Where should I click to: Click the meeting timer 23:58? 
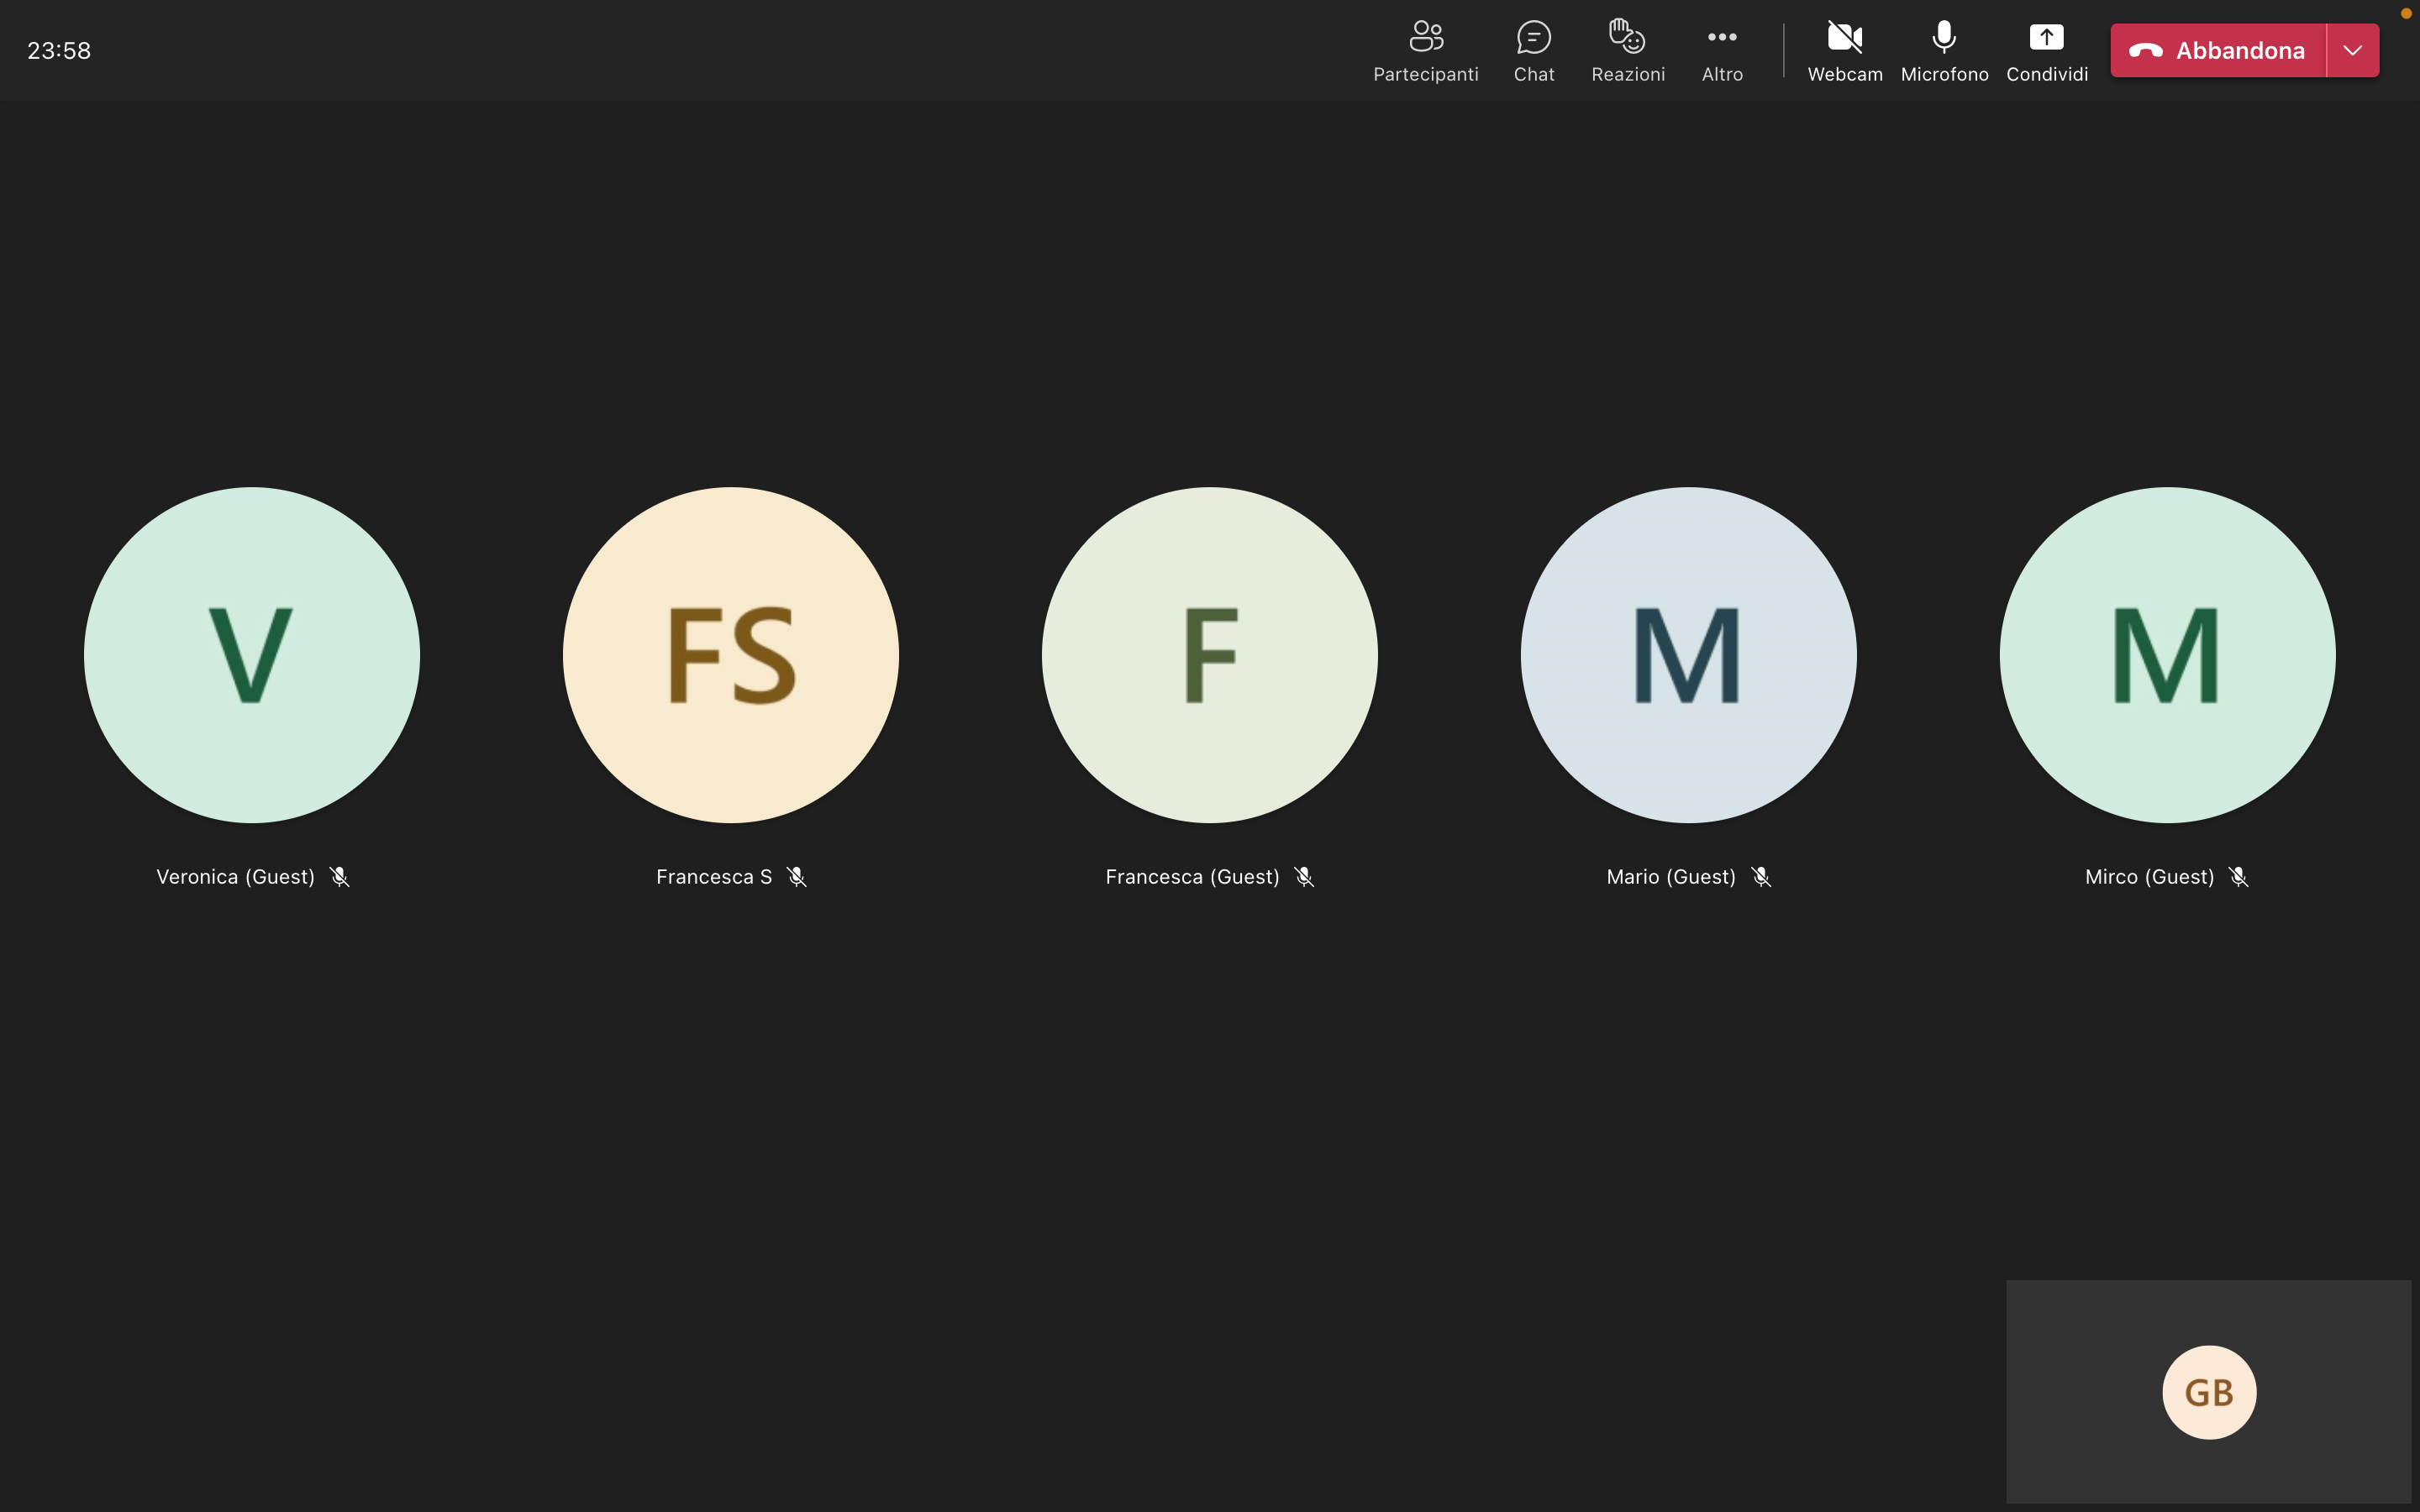[x=59, y=51]
